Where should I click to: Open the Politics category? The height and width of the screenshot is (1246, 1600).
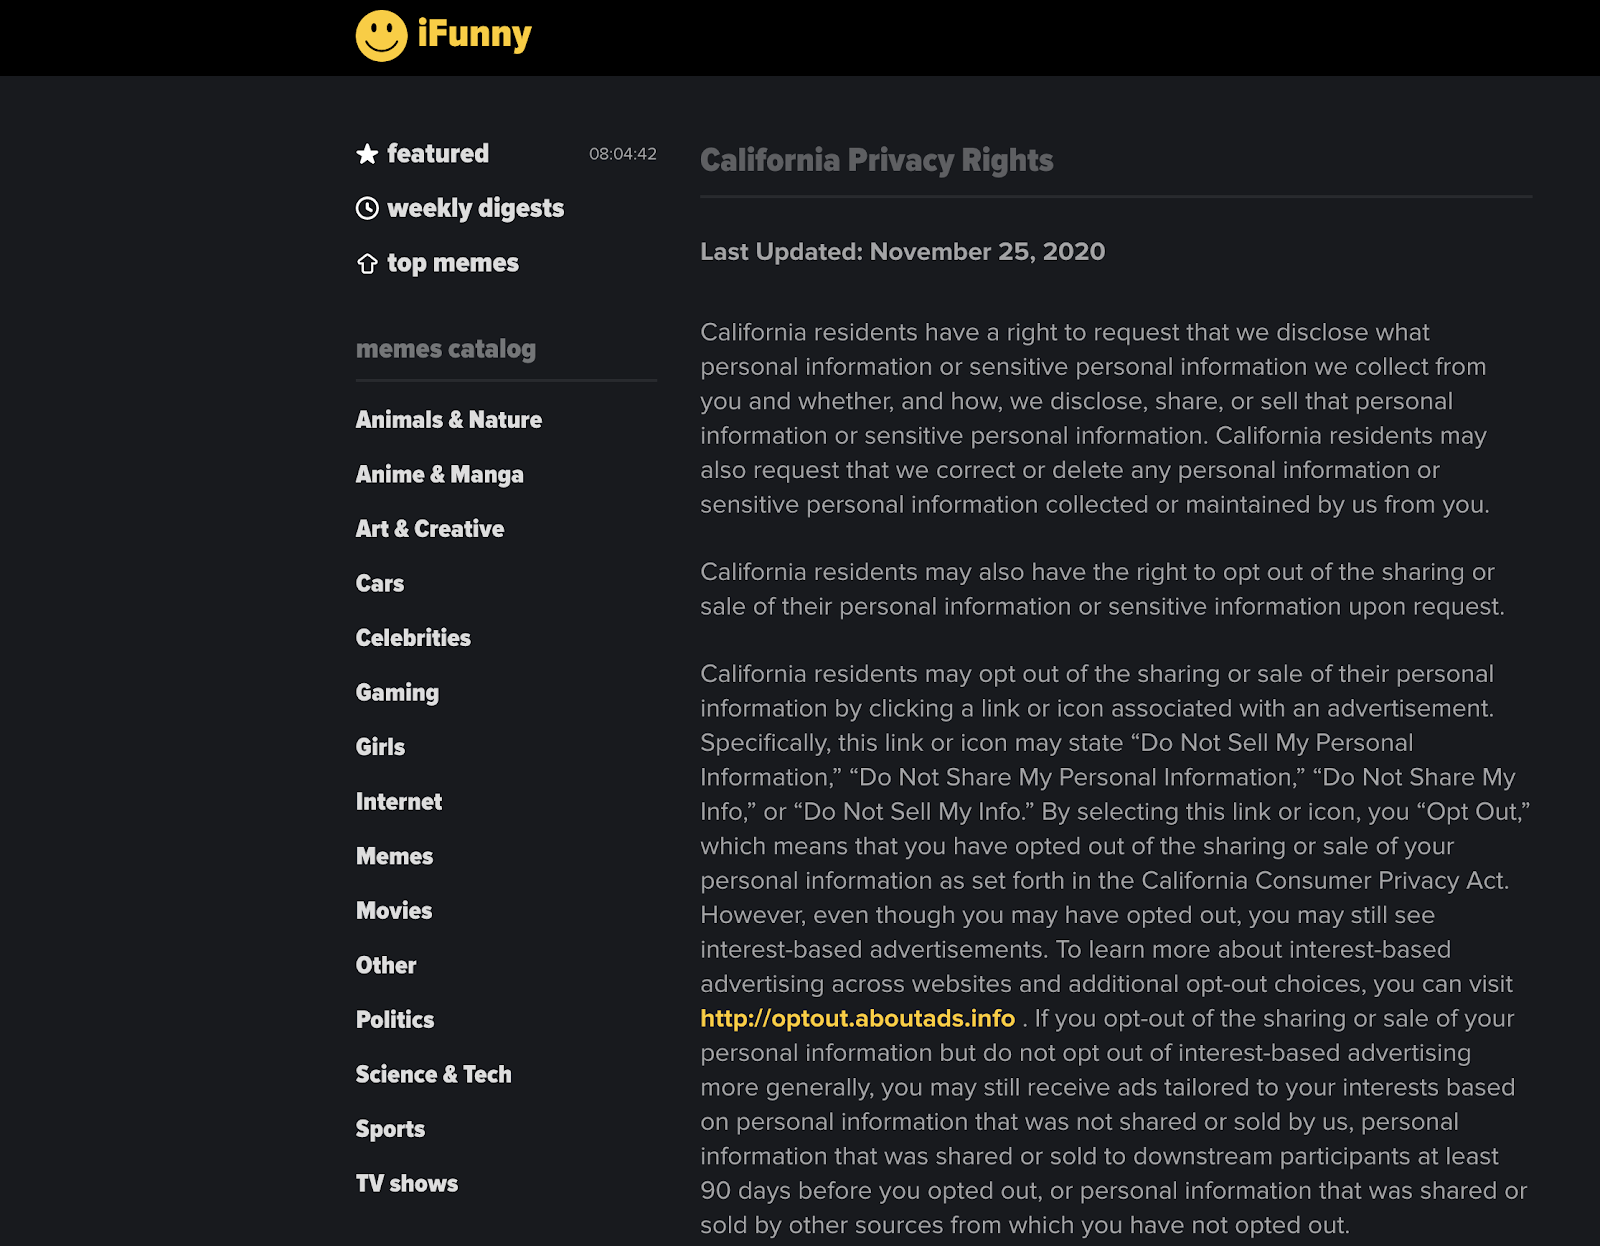[x=394, y=1019]
